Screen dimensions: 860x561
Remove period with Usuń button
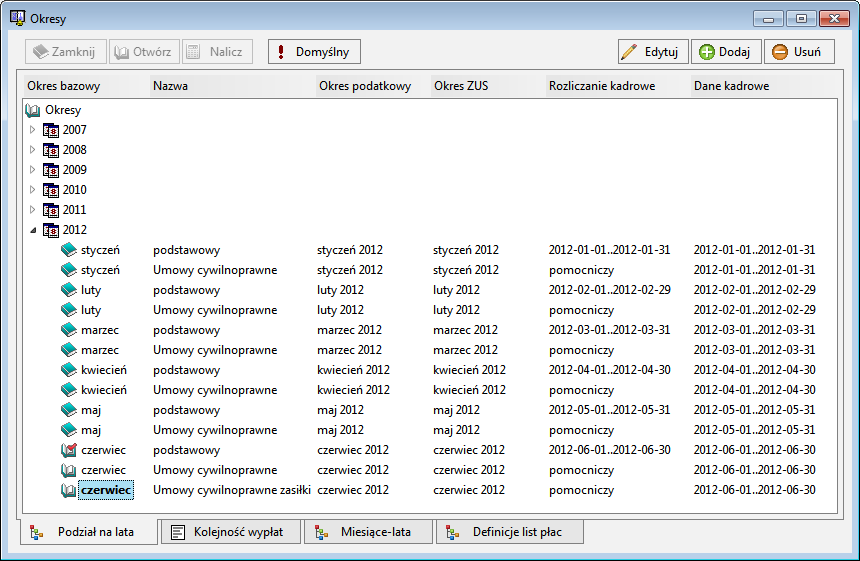799,52
